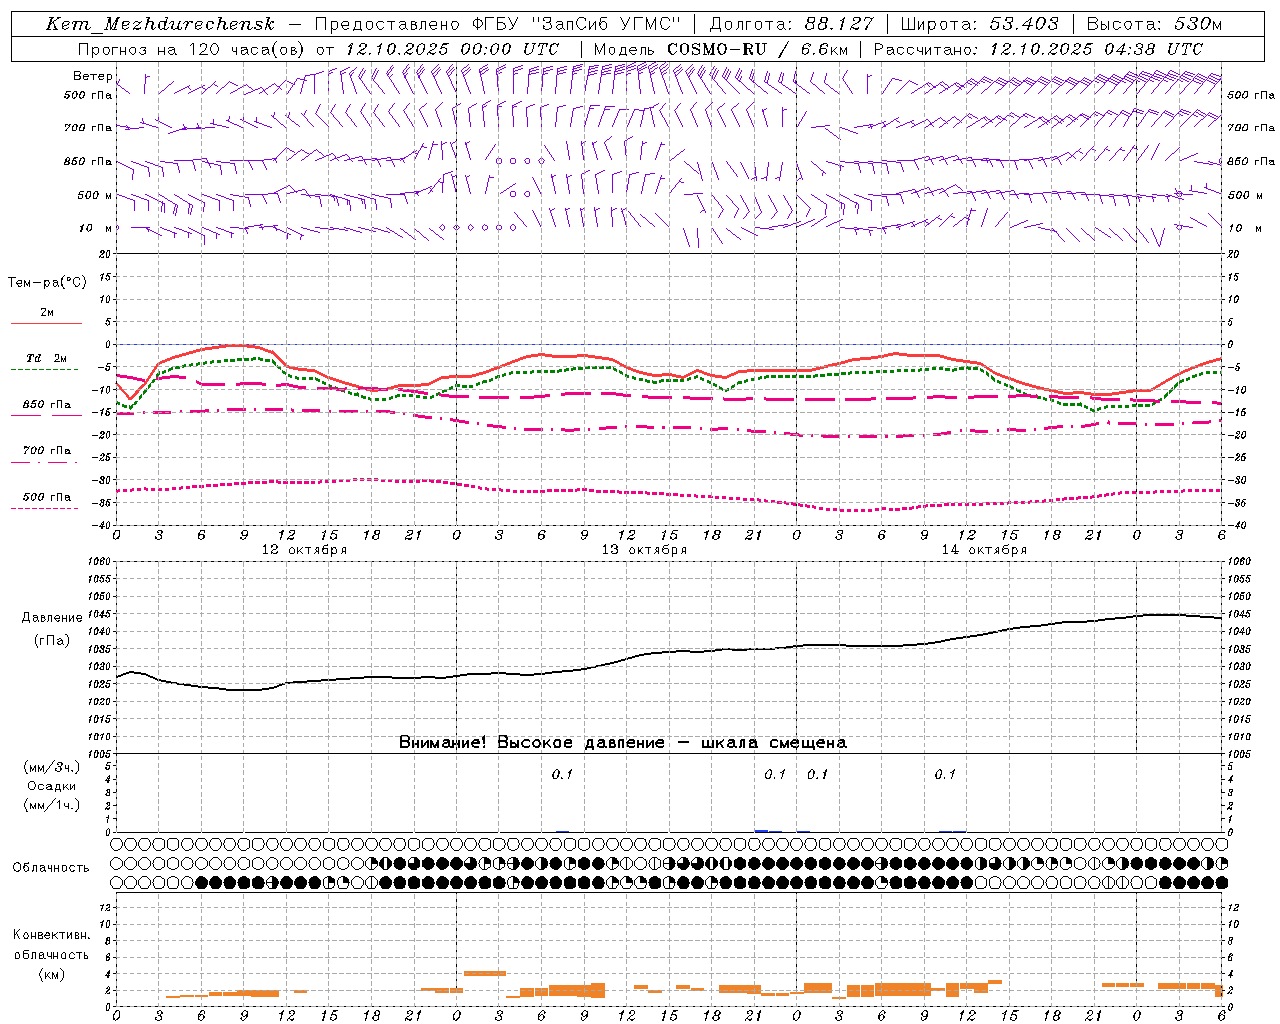This screenshot has width=1280, height=1024.
Task: Select the 'Широта: 53.403' latitude value
Action: point(981,24)
